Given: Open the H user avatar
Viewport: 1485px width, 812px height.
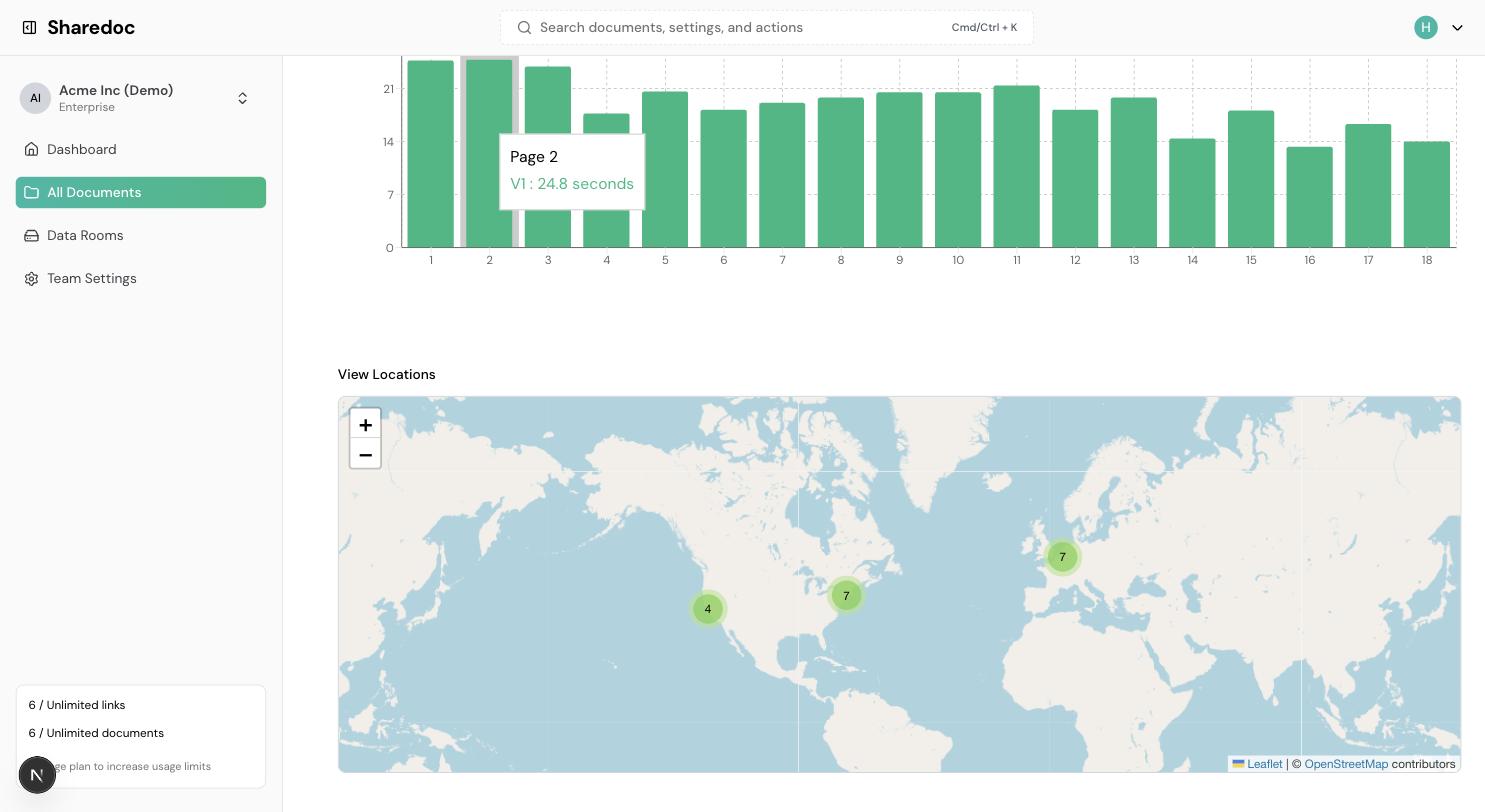Looking at the screenshot, I should 1426,28.
